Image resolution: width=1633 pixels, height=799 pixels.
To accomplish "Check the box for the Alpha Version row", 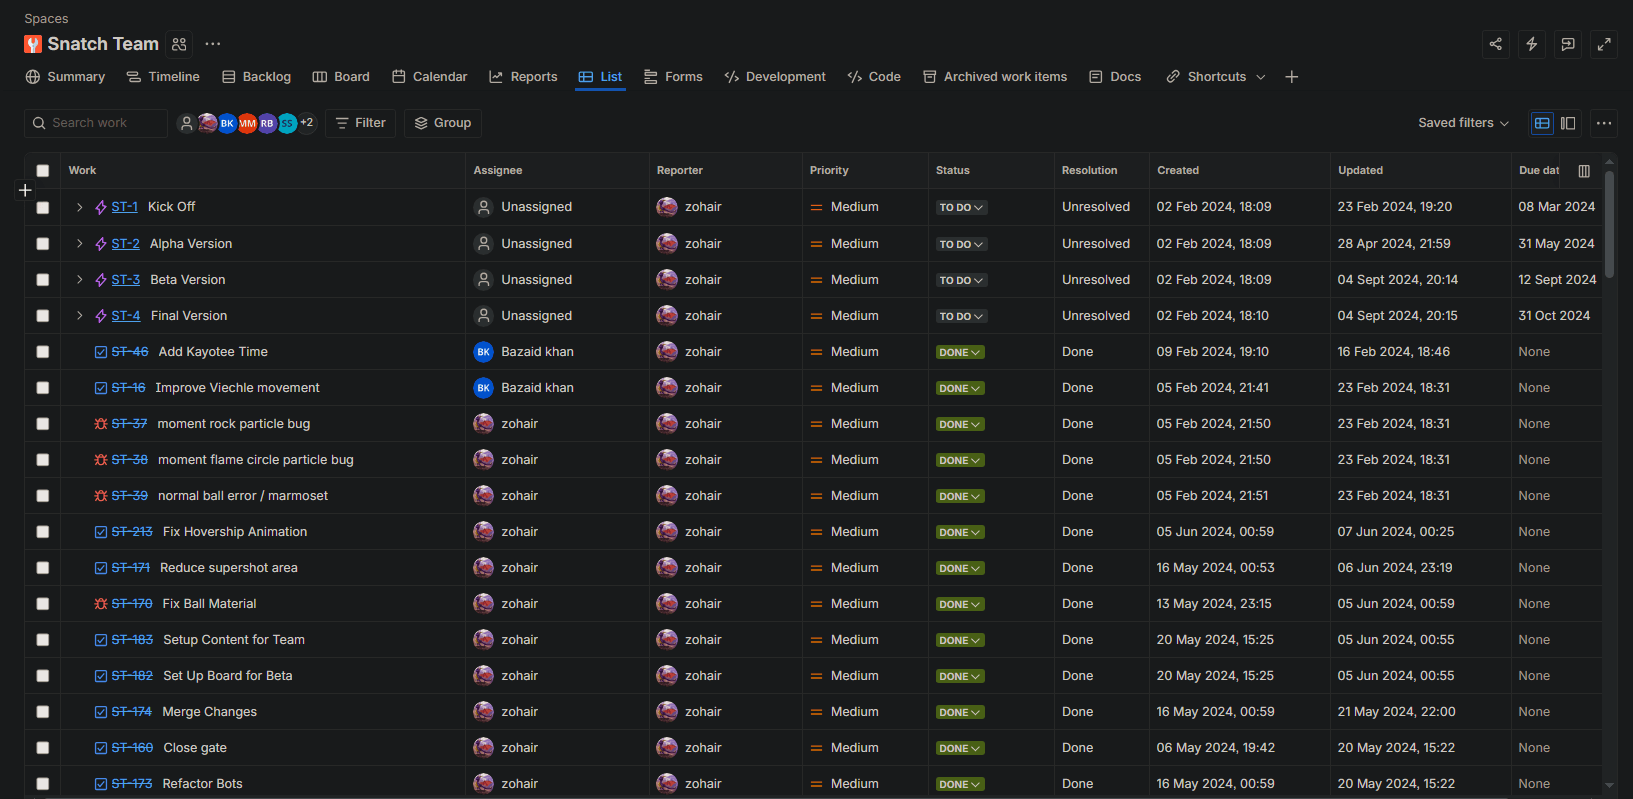I will [43, 244].
